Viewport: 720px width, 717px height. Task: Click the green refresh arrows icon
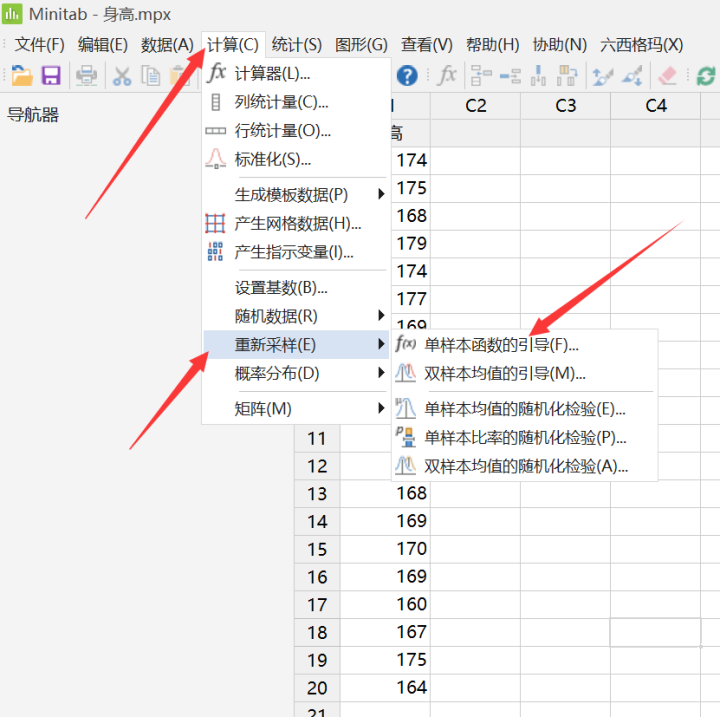point(706,76)
